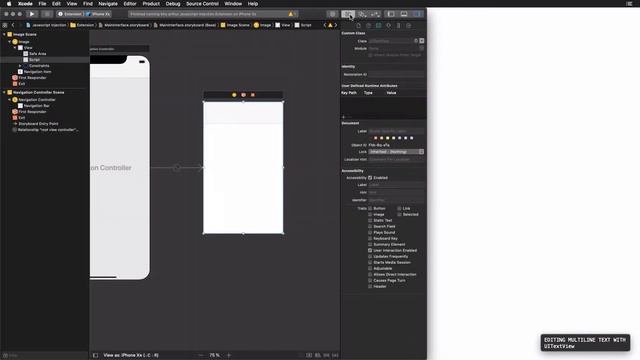The width and height of the screenshot is (640, 360).
Task: Open the Identity inspector icon
Action: click(x=378, y=25)
